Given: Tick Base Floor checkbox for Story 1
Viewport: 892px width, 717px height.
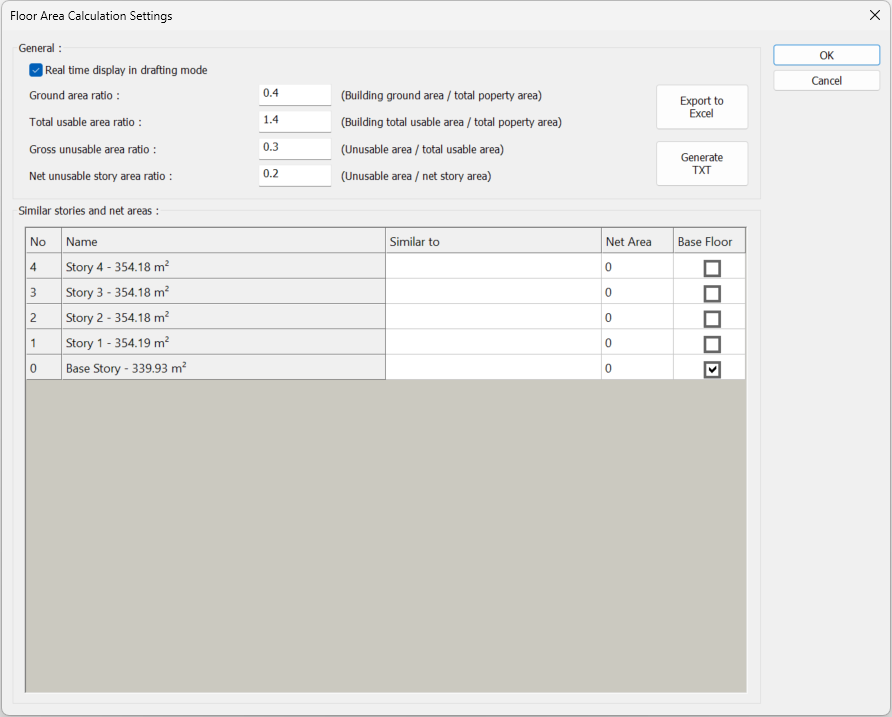Looking at the screenshot, I should [711, 344].
